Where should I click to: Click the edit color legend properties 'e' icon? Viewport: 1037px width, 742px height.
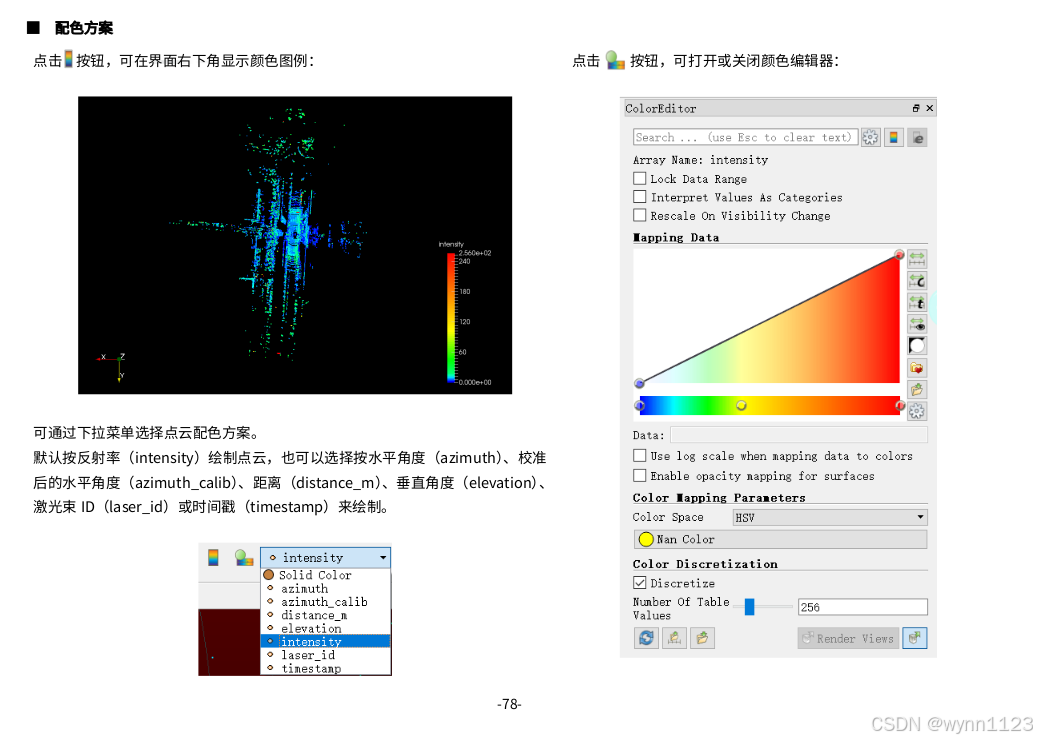tap(917, 138)
